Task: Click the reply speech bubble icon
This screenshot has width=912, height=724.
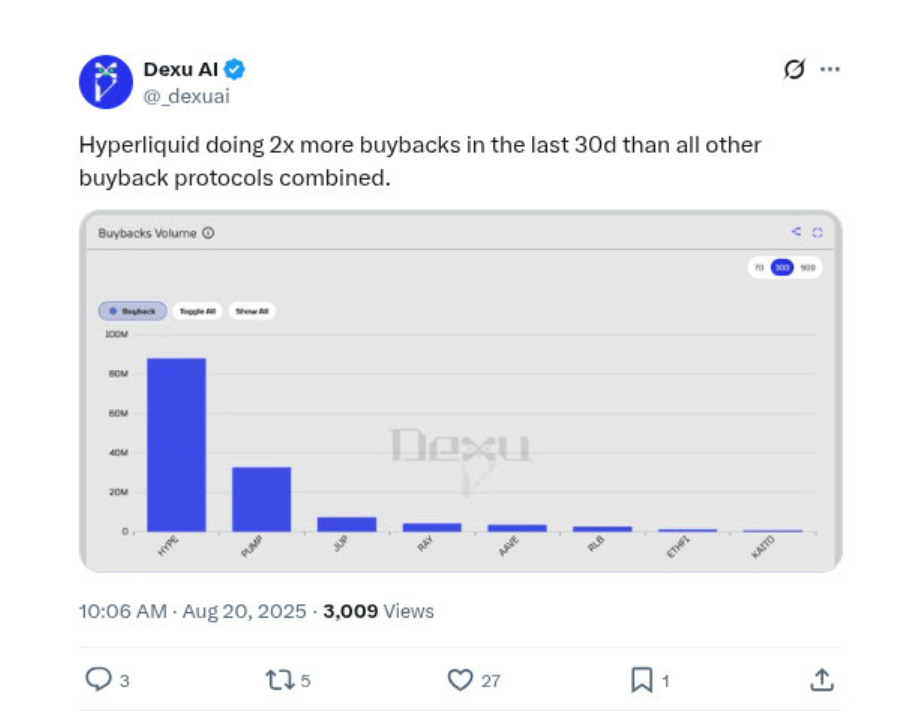Action: (98, 680)
